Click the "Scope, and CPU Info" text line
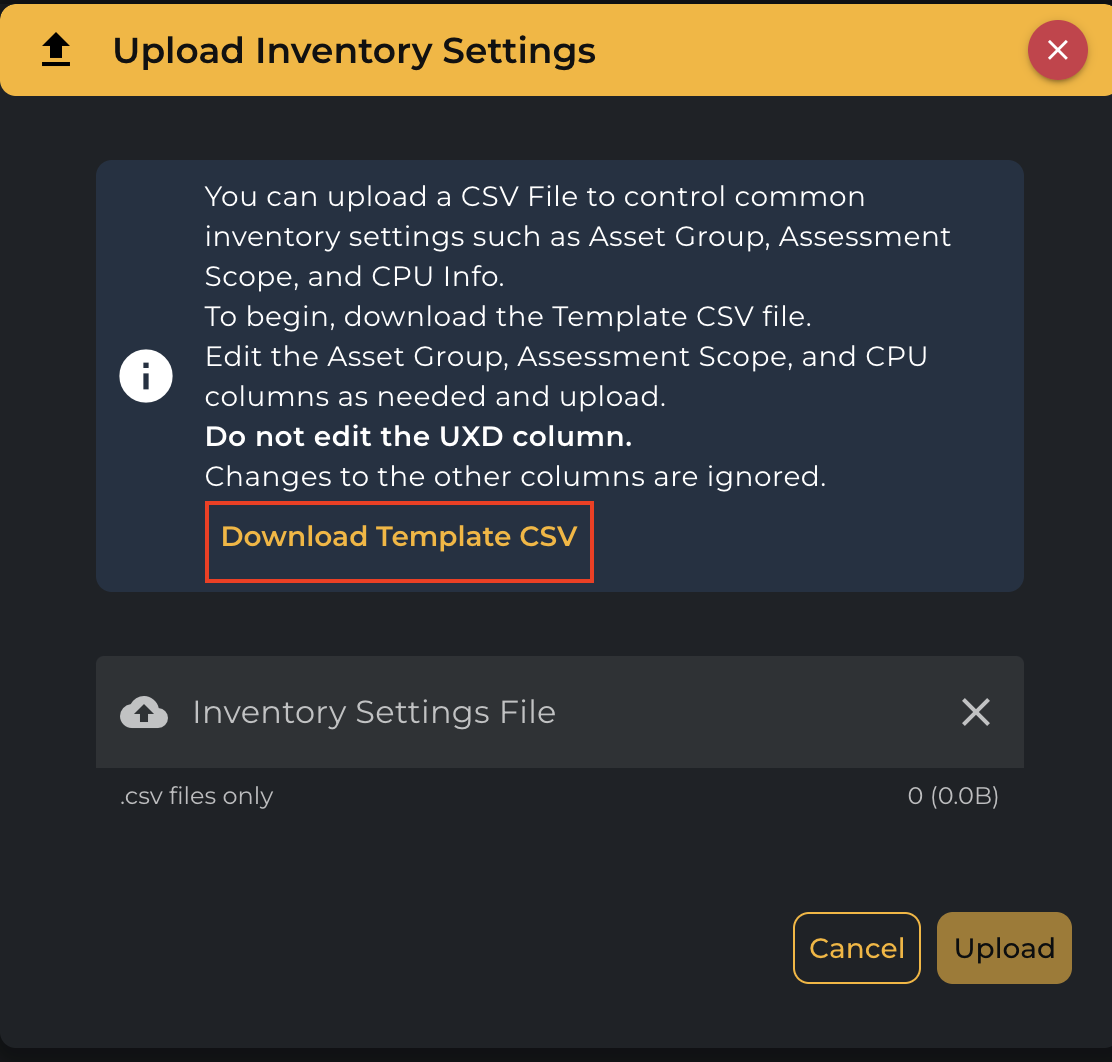The height and width of the screenshot is (1062, 1112). [352, 277]
